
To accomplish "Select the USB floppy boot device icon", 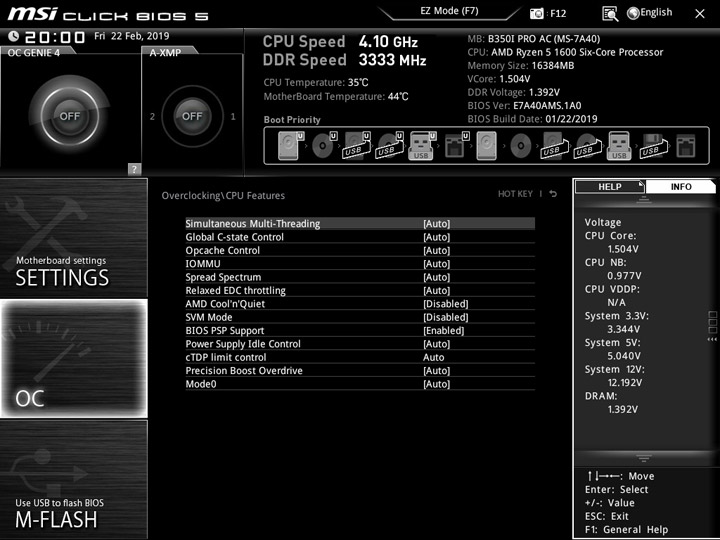I will [653, 146].
